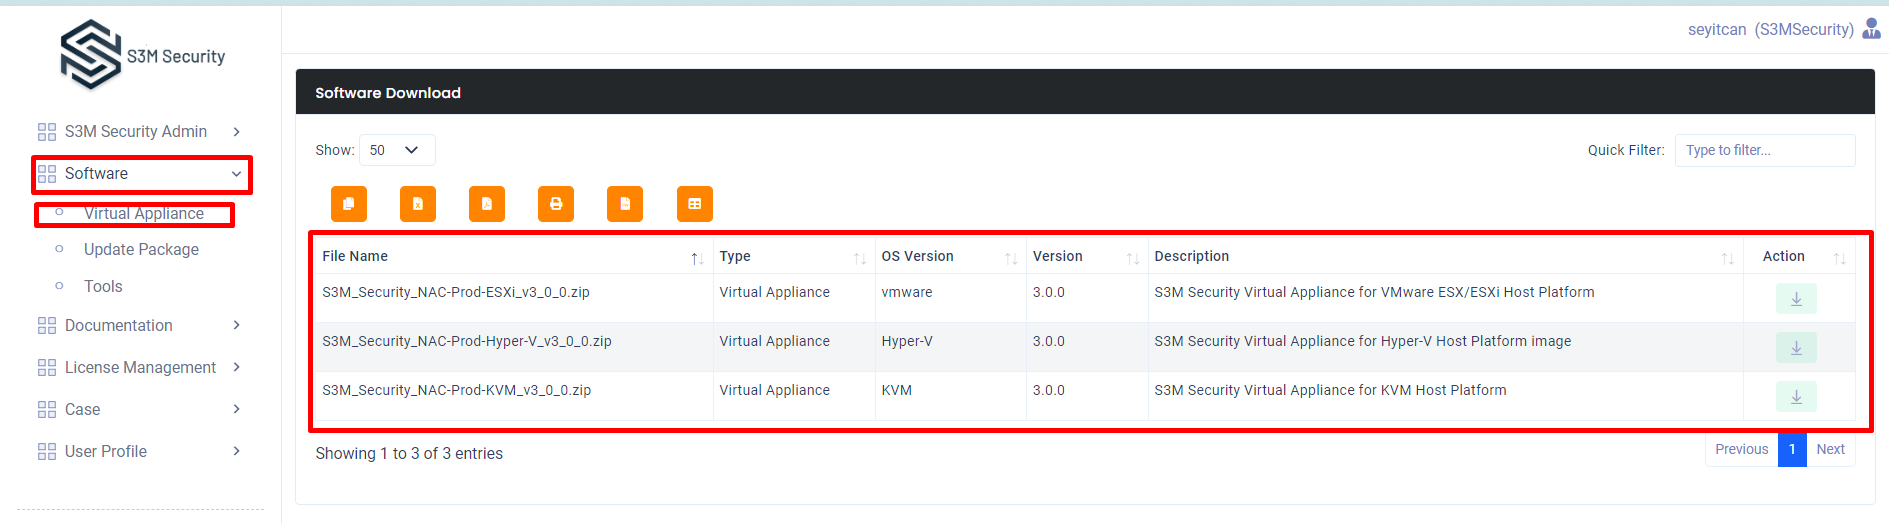Export the table as PDF

(487, 204)
